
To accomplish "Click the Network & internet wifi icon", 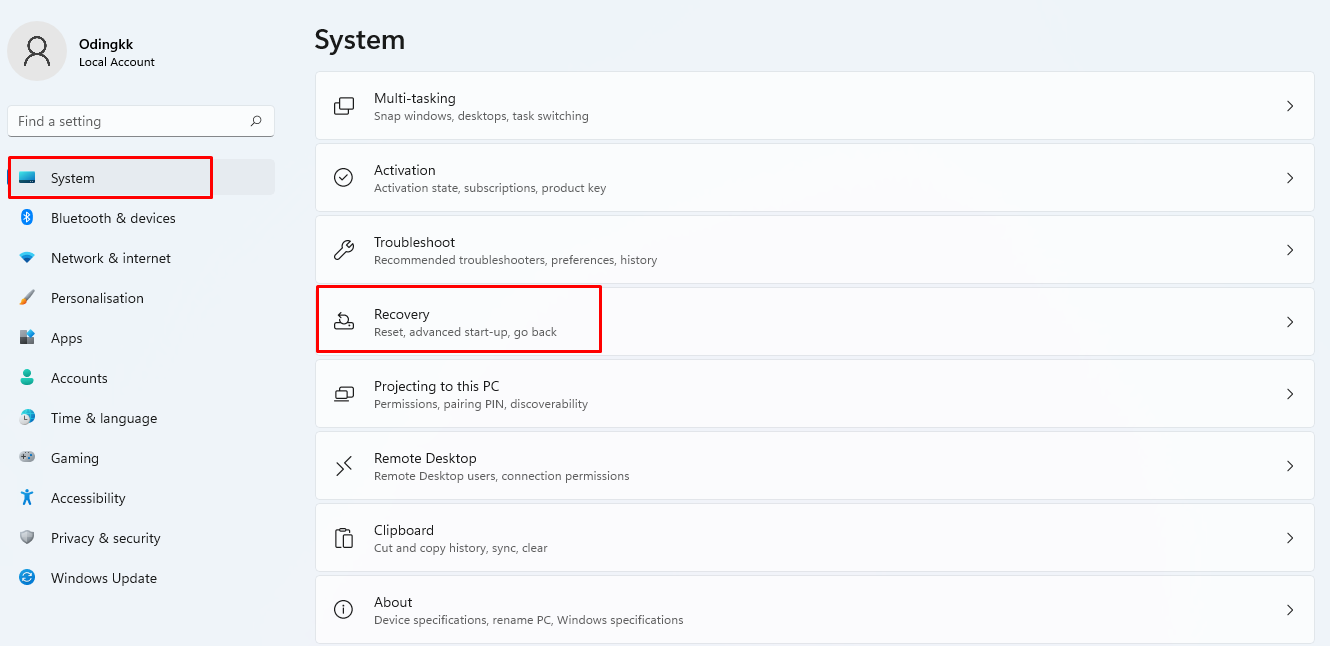I will pyautogui.click(x=28, y=258).
